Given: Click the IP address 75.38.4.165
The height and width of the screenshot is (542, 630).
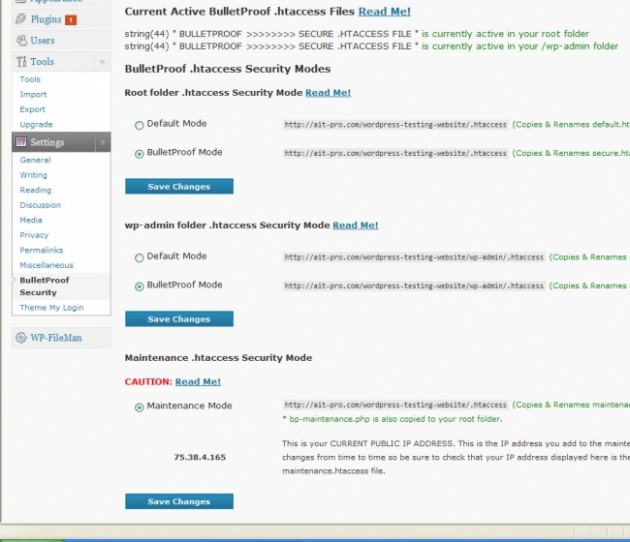Looking at the screenshot, I should click(x=200, y=457).
